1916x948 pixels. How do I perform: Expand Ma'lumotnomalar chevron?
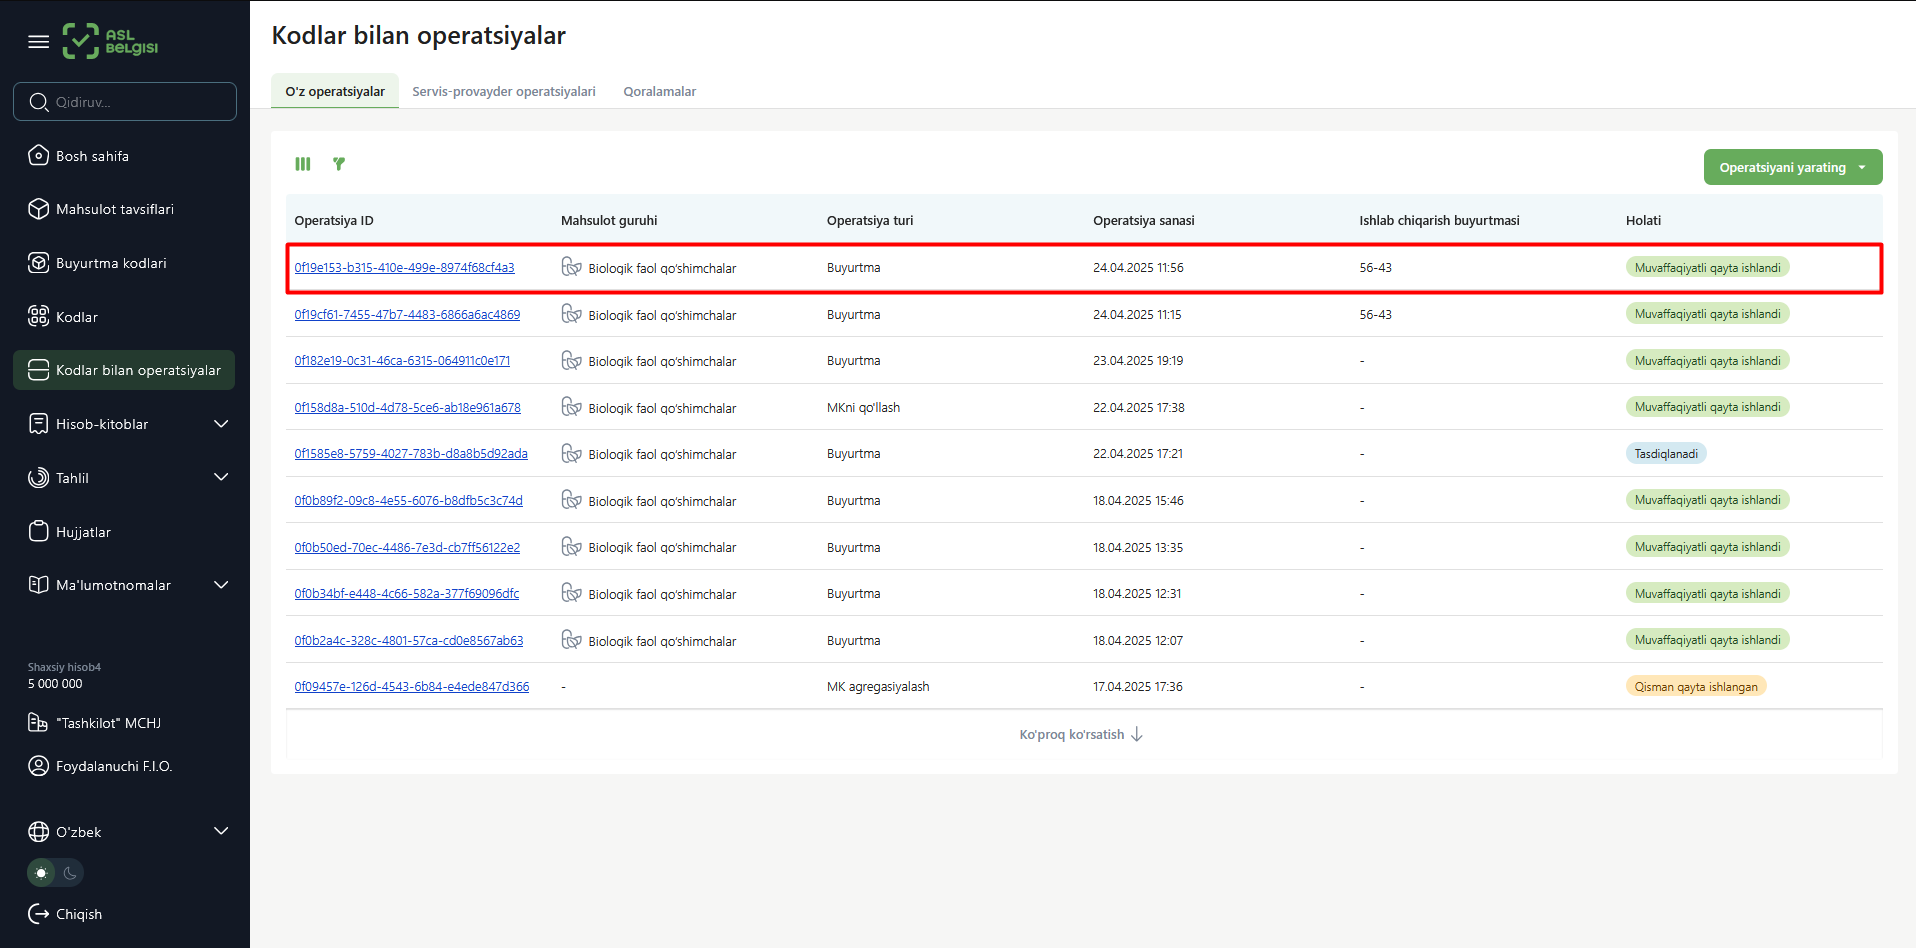tap(221, 585)
